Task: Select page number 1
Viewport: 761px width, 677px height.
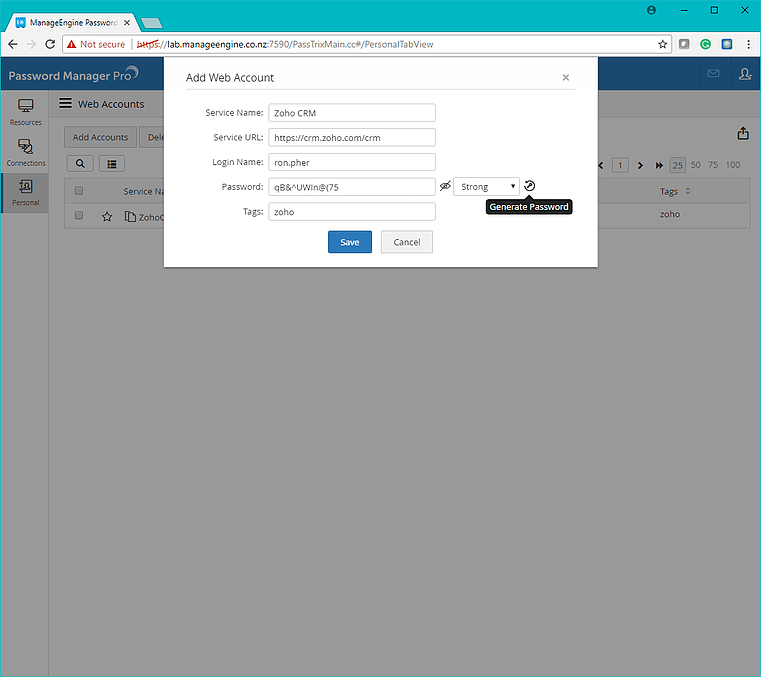Action: click(620, 165)
